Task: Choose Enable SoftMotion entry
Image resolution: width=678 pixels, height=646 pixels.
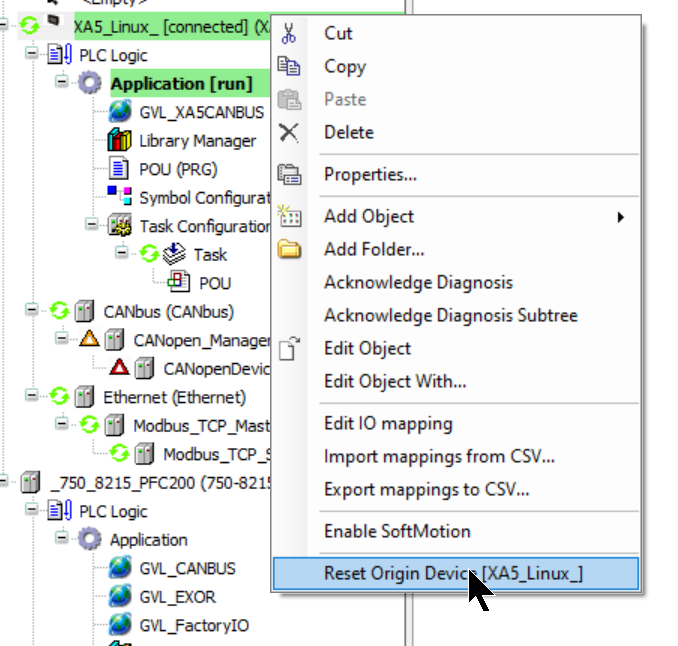Action: click(x=456, y=531)
